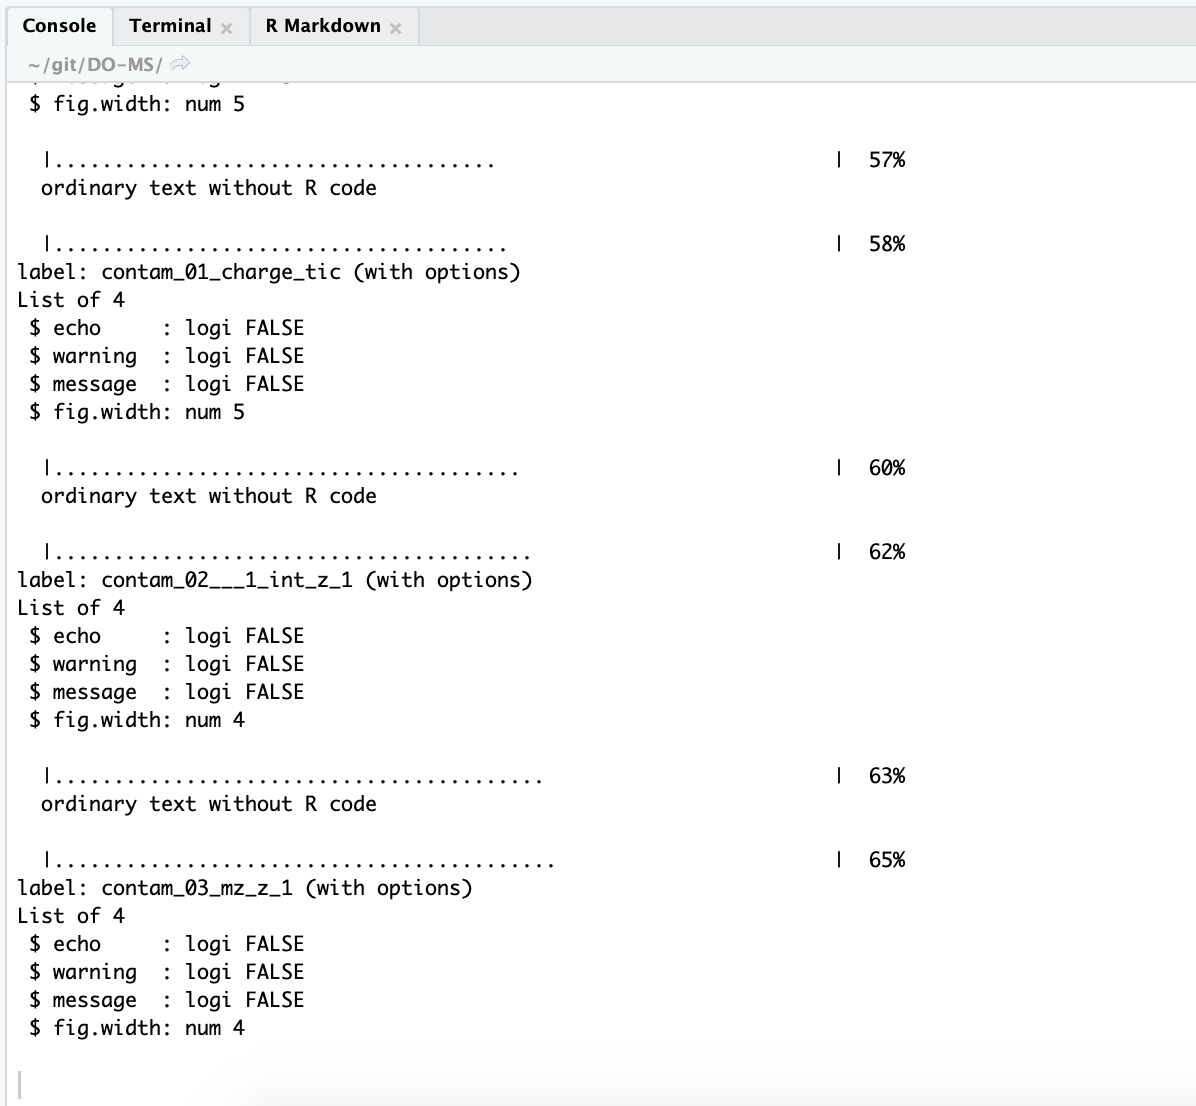
Task: Close the R Markdown tab
Action: tap(395, 28)
